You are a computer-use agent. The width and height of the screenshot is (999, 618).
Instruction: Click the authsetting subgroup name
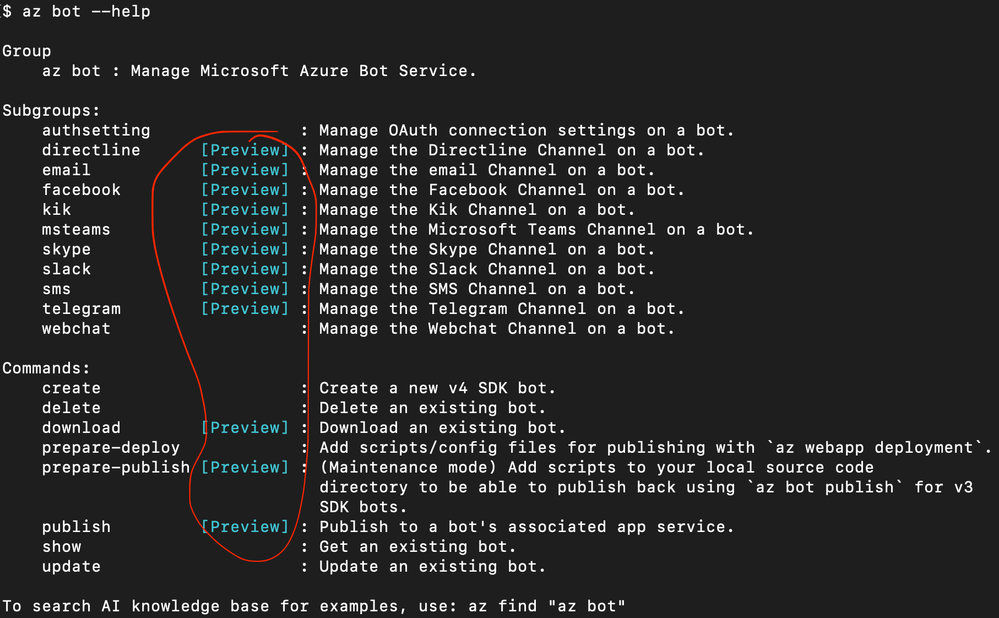[96, 131]
